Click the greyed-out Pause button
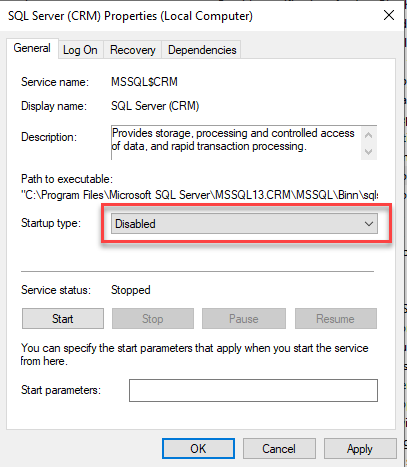This screenshot has width=407, height=467. pyautogui.click(x=244, y=319)
